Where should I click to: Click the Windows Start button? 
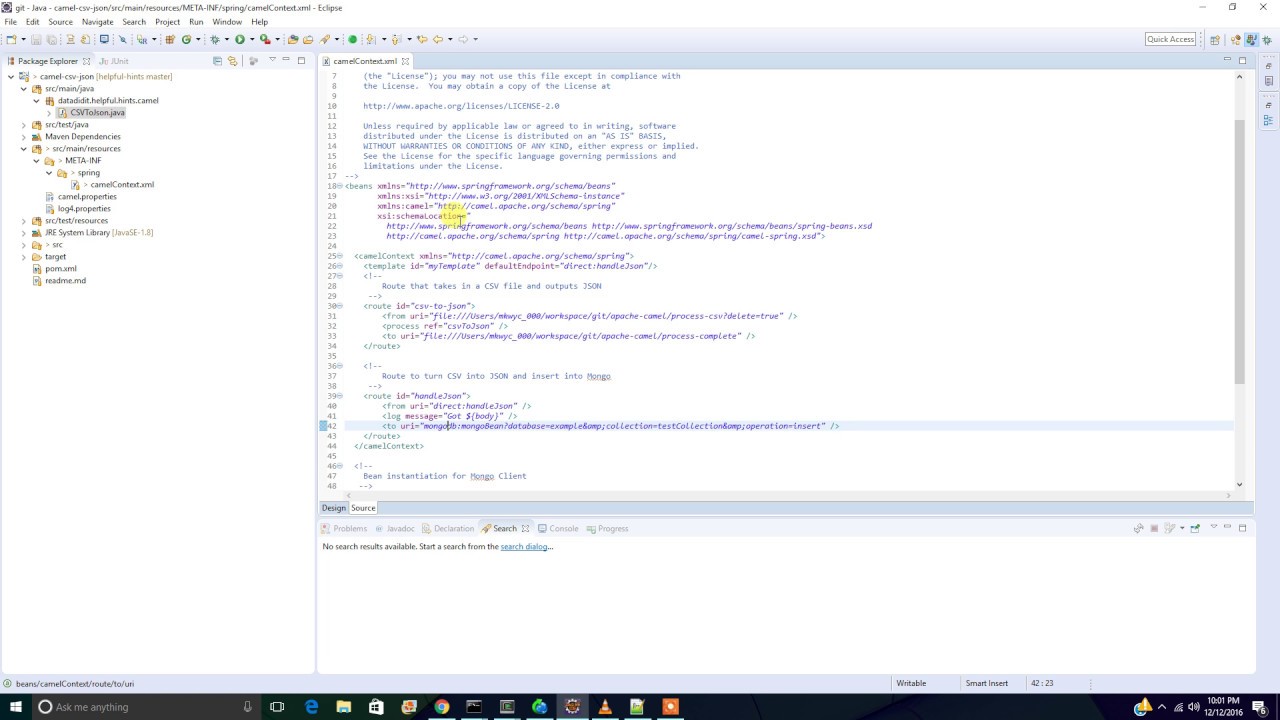[x=16, y=707]
